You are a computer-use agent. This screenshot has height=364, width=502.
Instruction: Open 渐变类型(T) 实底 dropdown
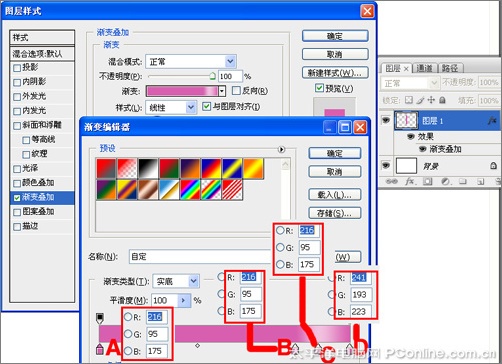[x=194, y=281]
